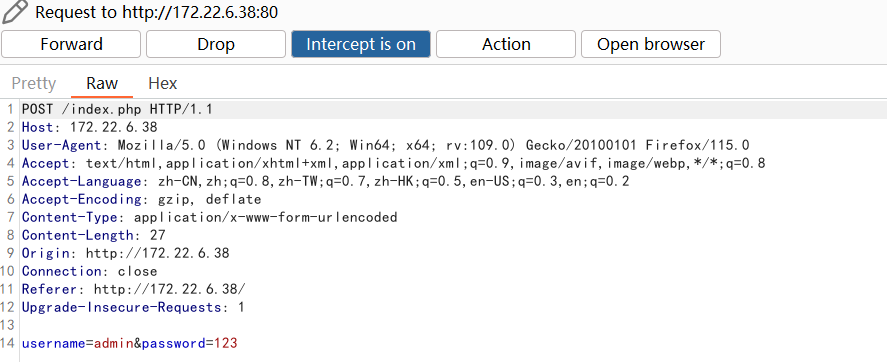The width and height of the screenshot is (887, 362).
Task: Click the Connection: close header line
Action: tap(89, 272)
